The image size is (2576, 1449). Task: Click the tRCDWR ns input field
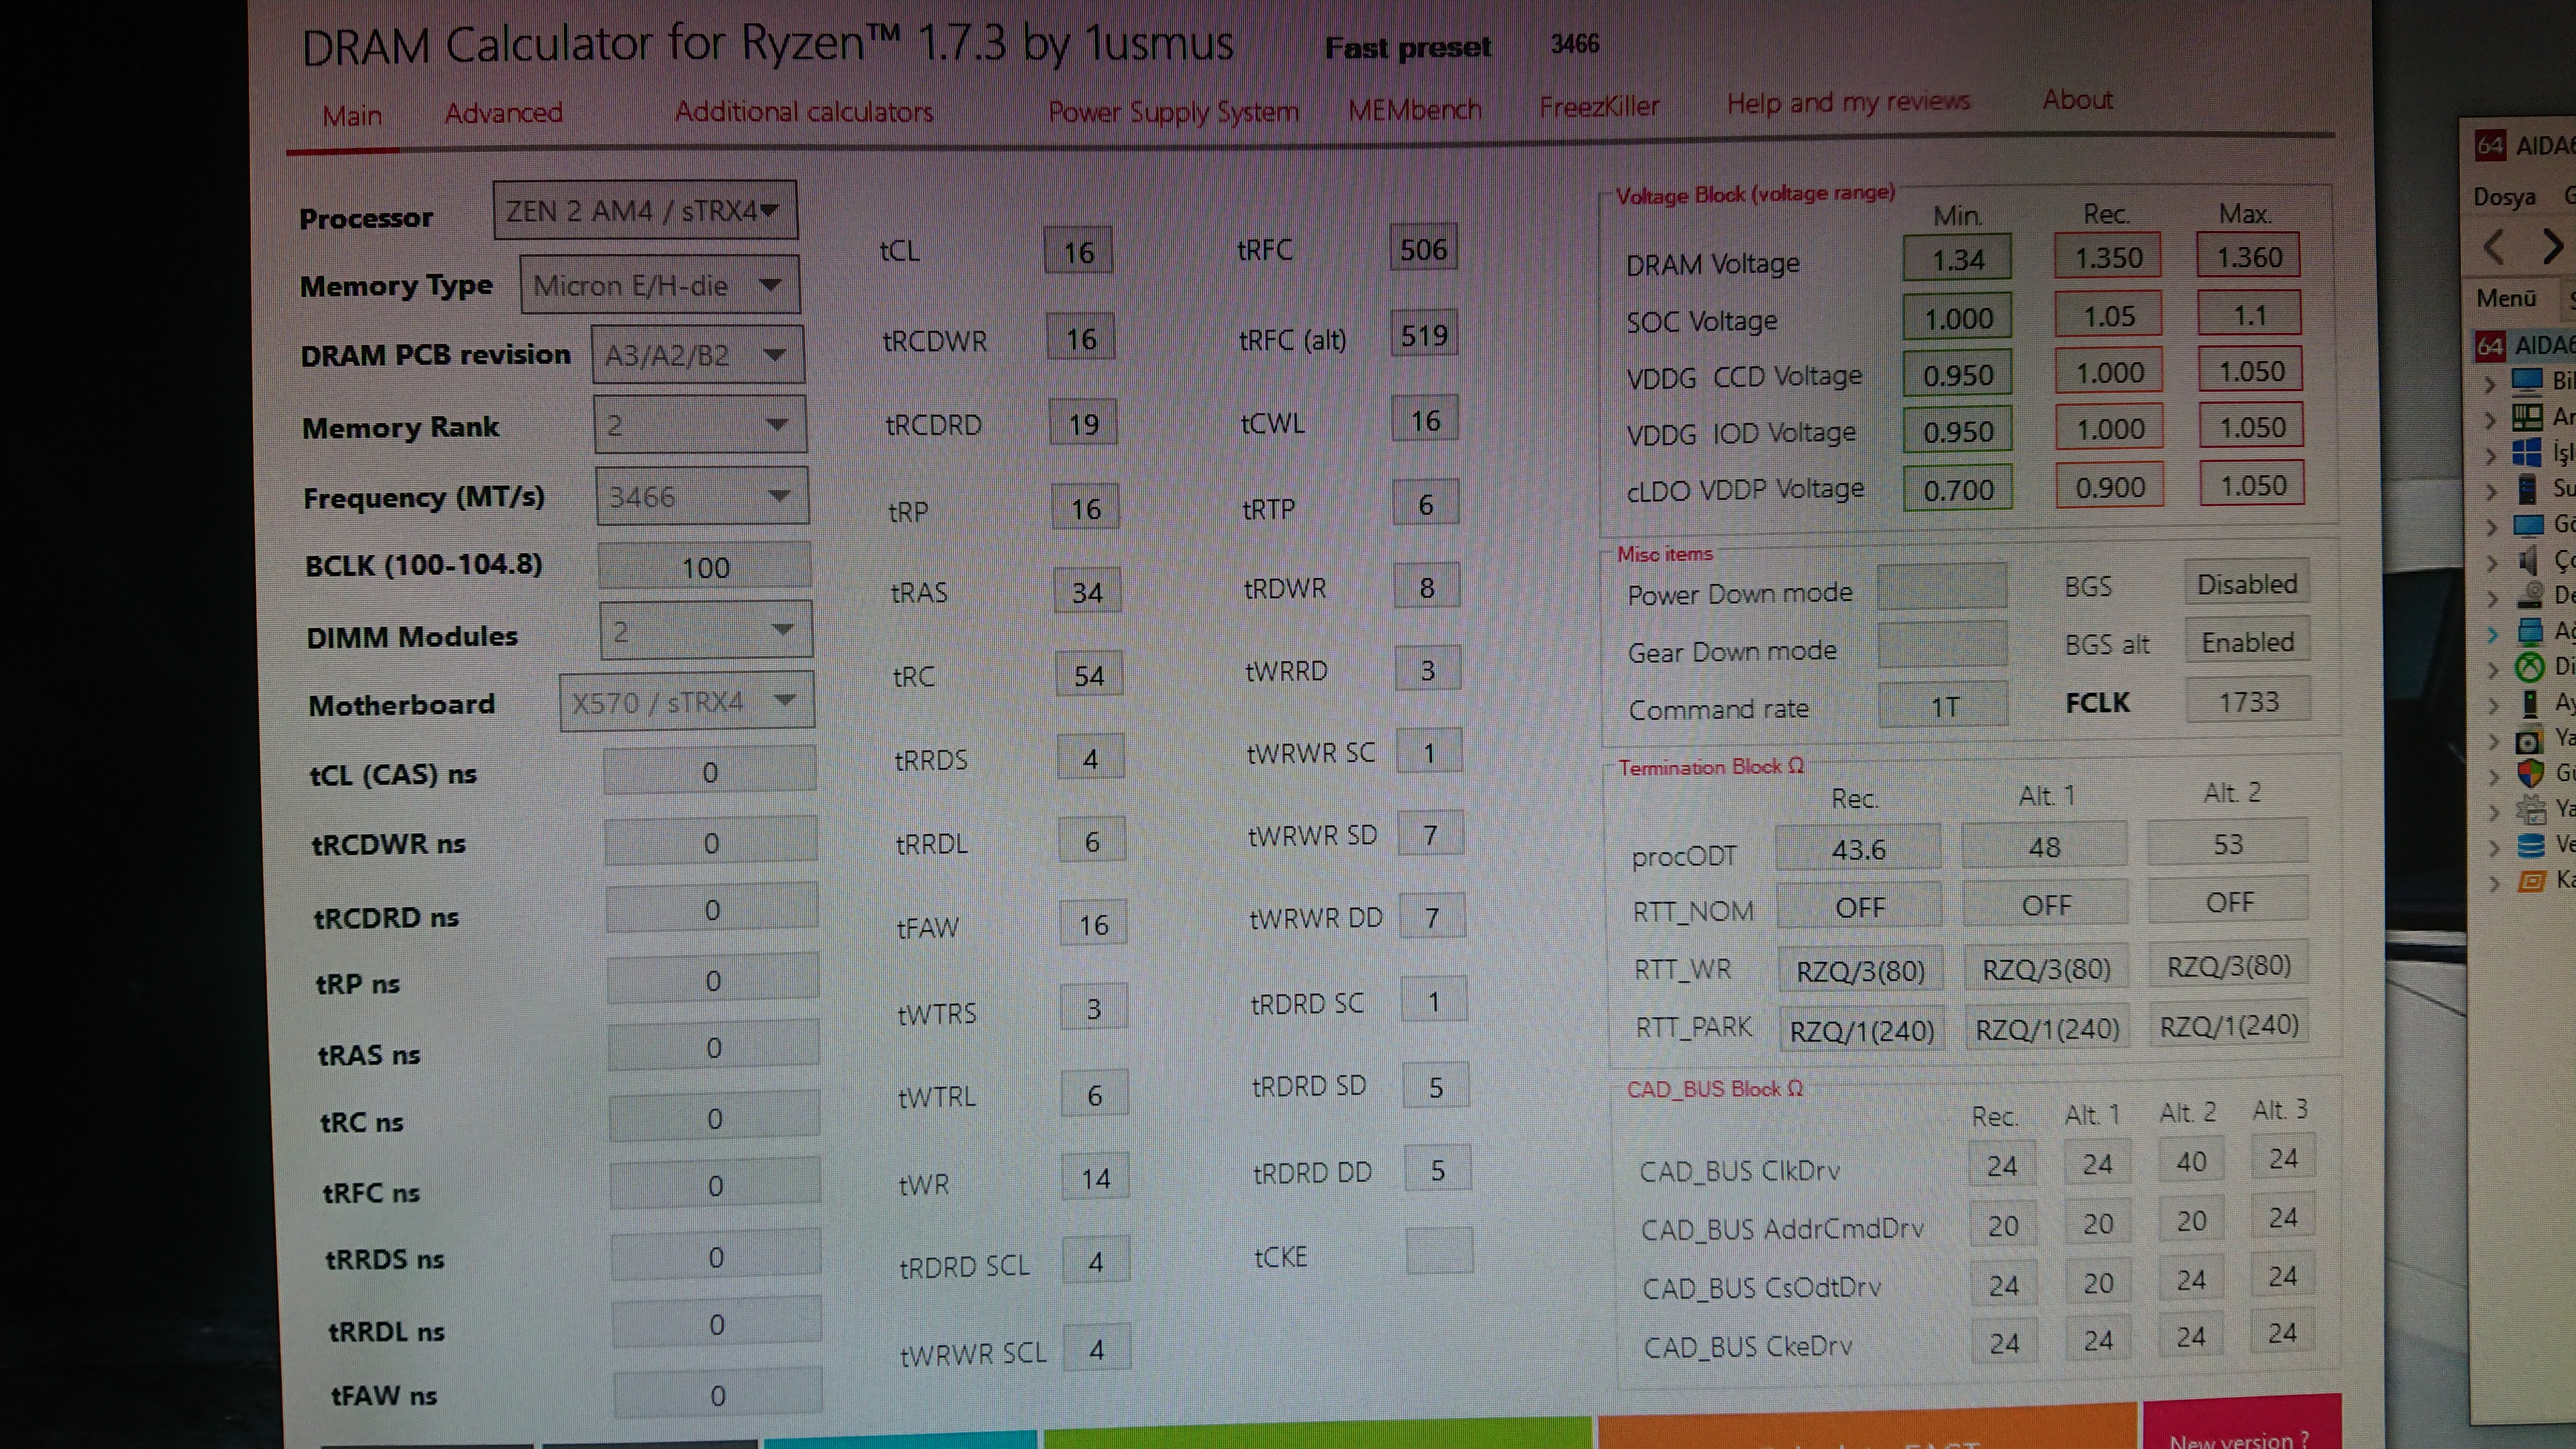(x=711, y=841)
